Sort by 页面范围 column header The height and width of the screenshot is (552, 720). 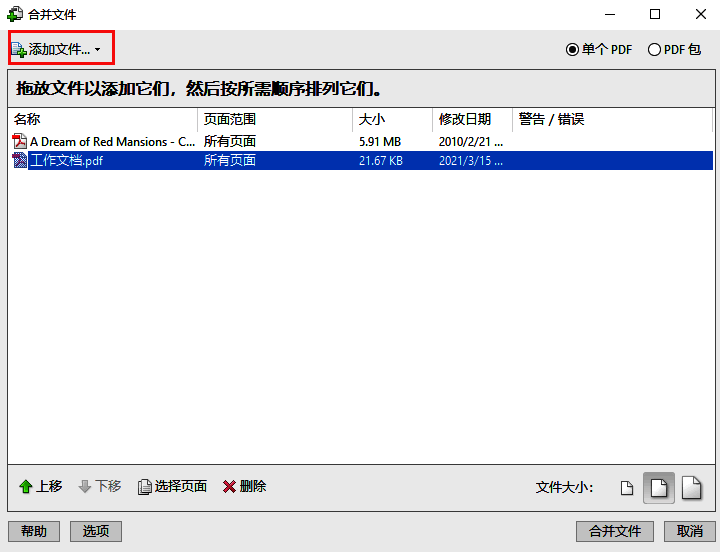click(x=275, y=119)
